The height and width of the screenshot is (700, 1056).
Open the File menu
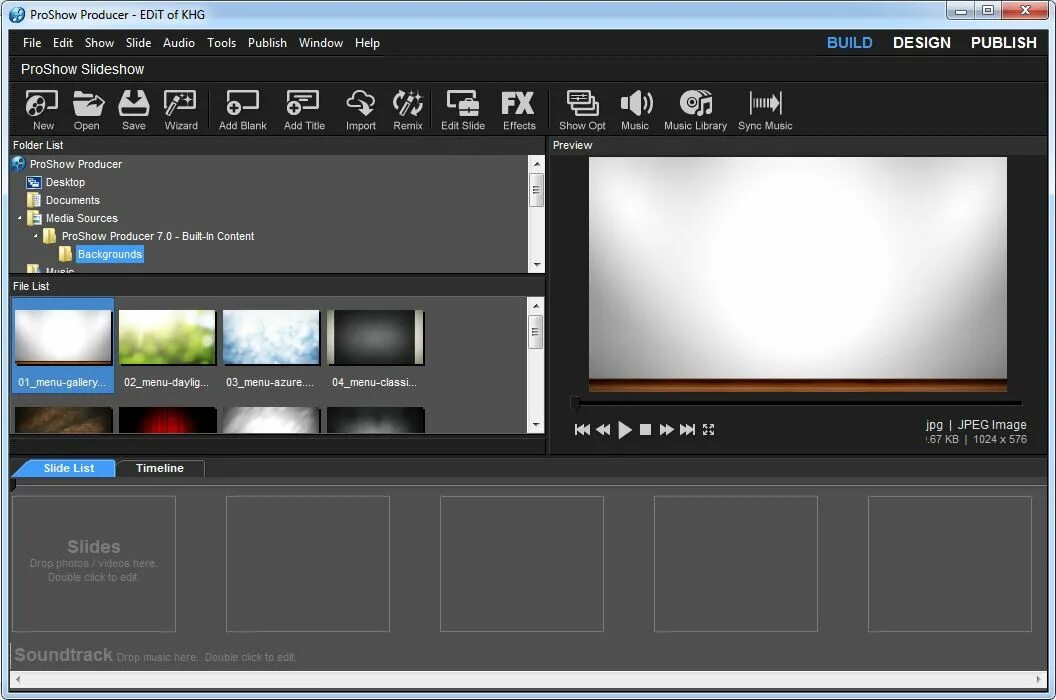[x=32, y=42]
